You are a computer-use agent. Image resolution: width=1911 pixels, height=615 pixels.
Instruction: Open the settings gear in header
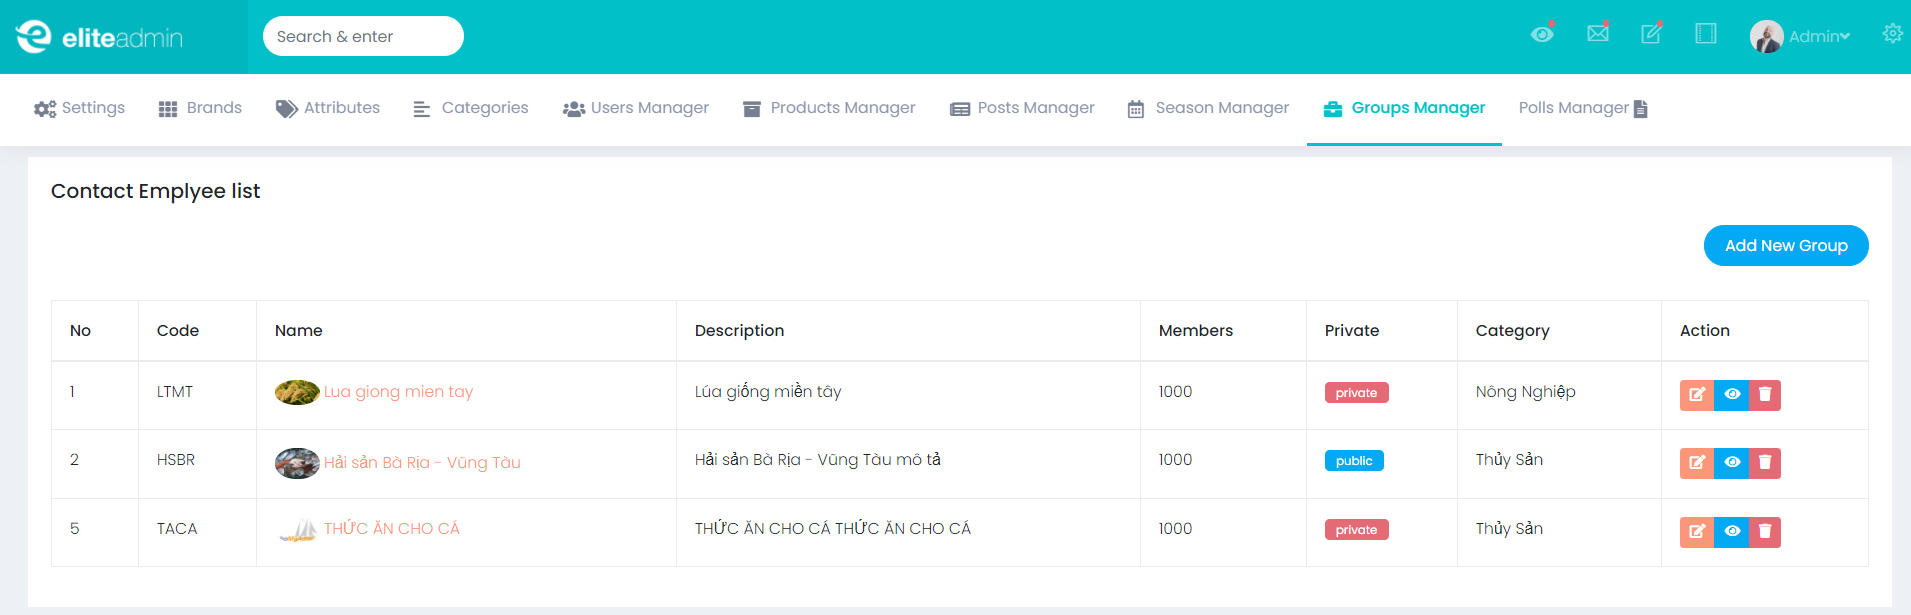pos(1892,34)
